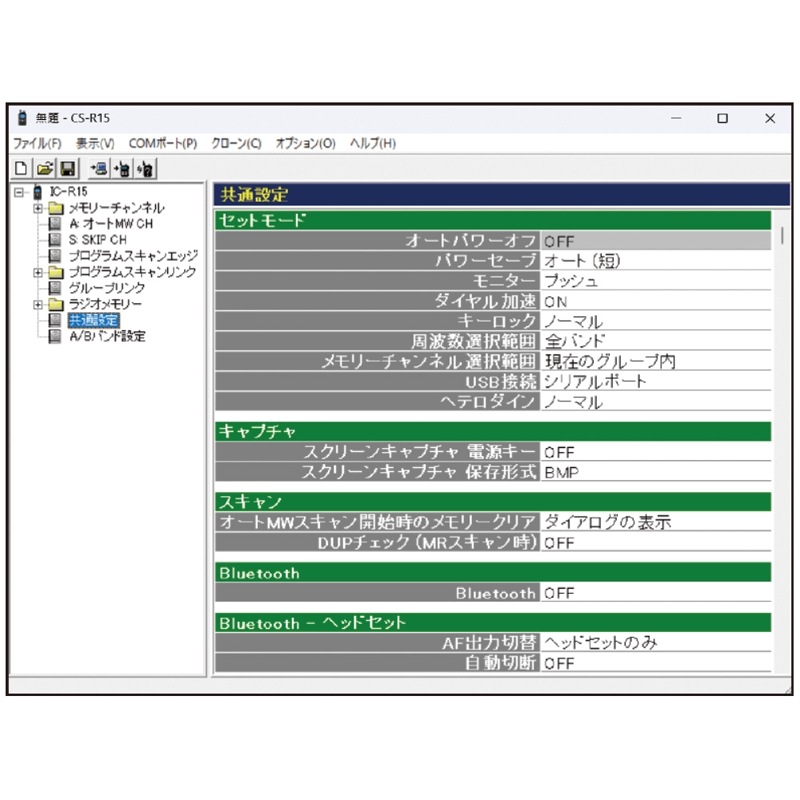Click the IC-R15 transceiver icon at tree root
Viewport: 800px width, 800px height.
[38, 194]
